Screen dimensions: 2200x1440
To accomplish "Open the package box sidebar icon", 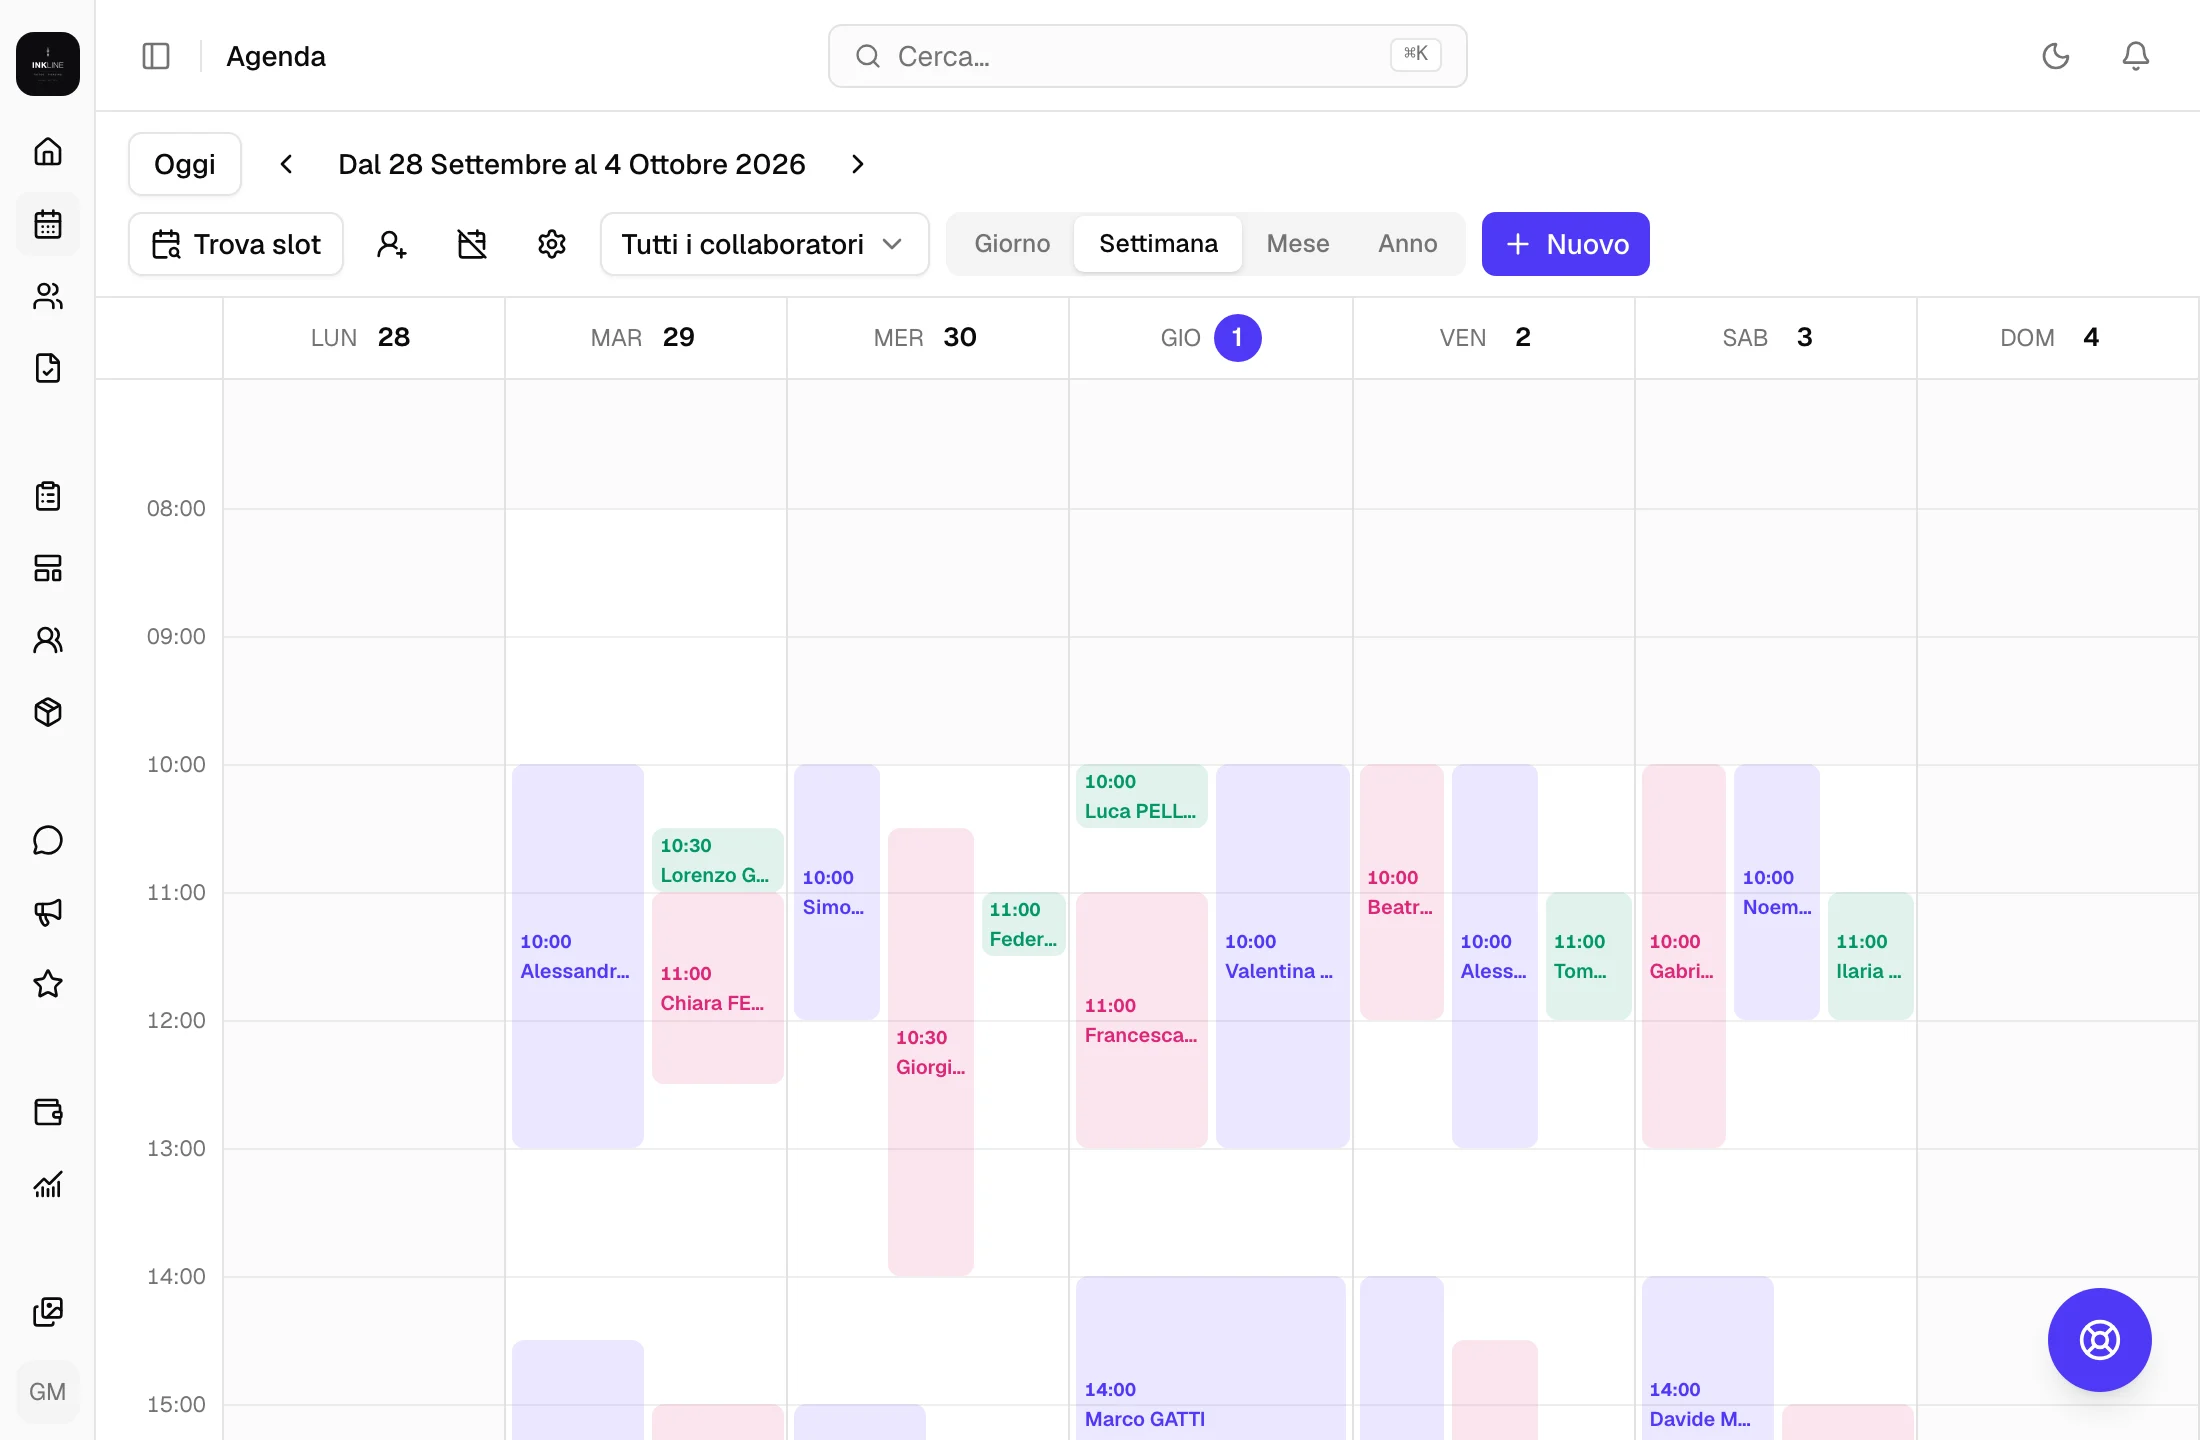I will point(48,712).
